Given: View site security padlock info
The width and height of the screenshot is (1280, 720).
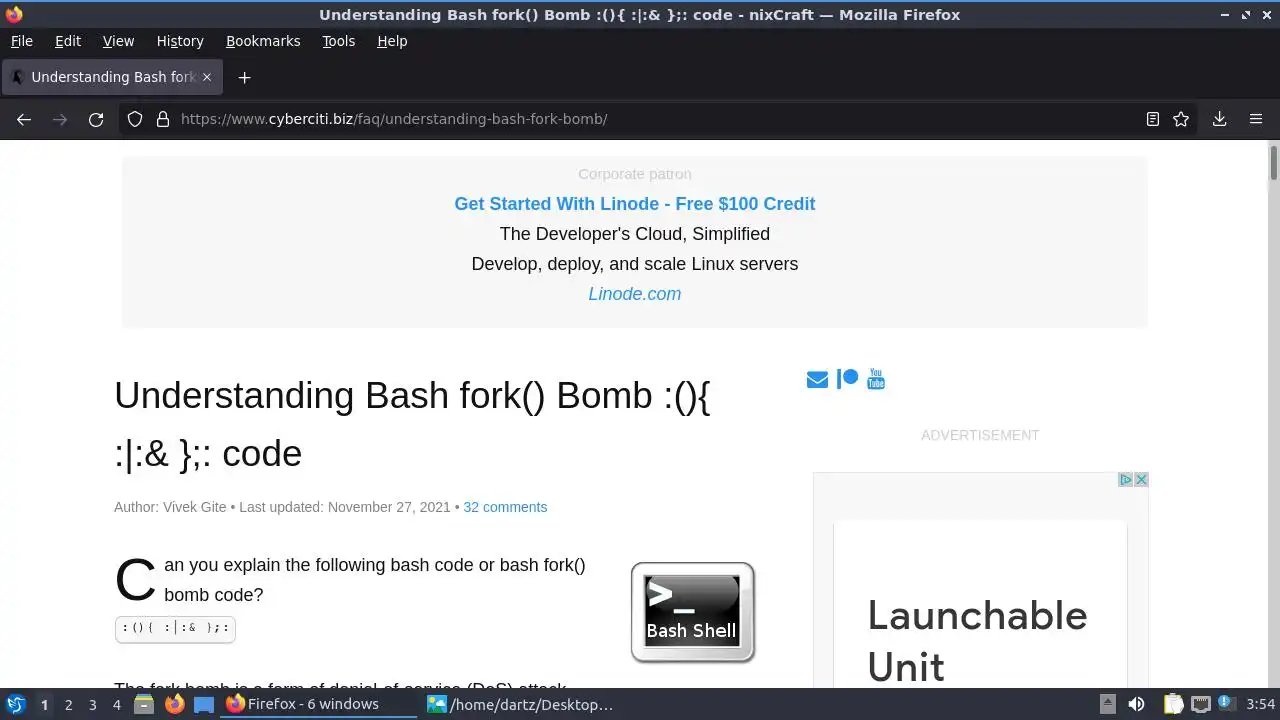Looking at the screenshot, I should [163, 119].
